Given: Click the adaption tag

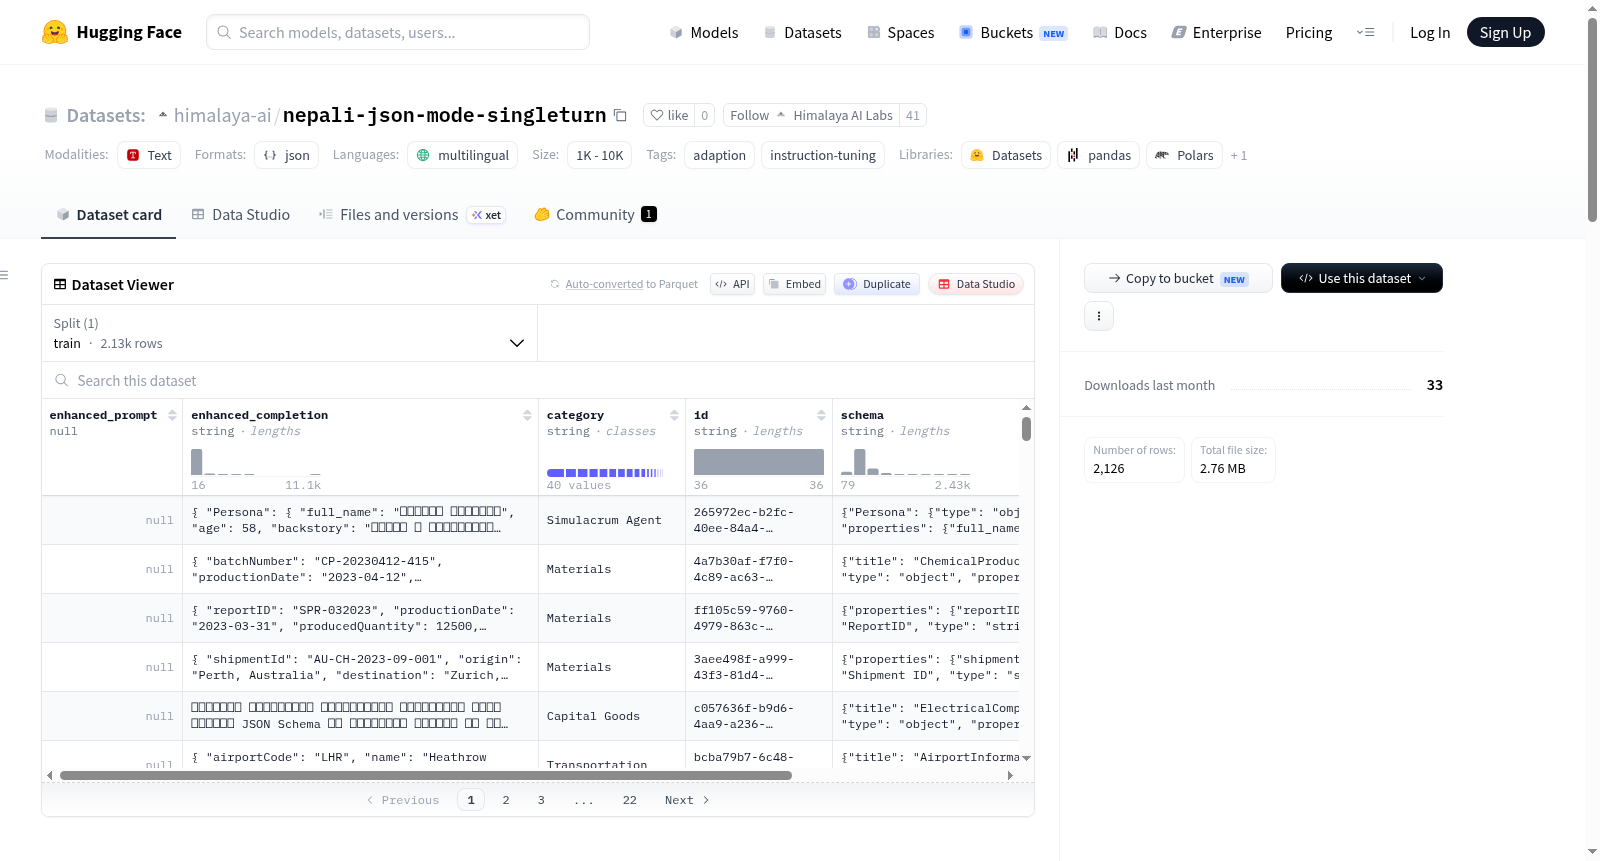Looking at the screenshot, I should pyautogui.click(x=719, y=155).
